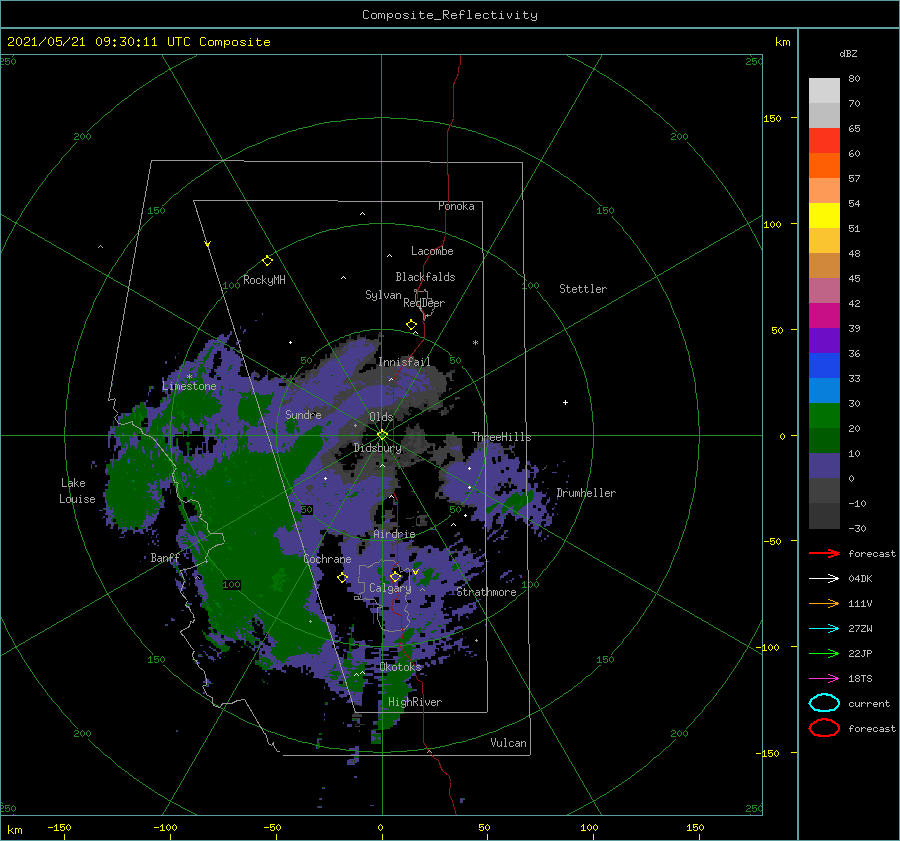The width and height of the screenshot is (900, 841).
Task: Click the 51 dBZ yellow color swatch
Action: coord(824,215)
